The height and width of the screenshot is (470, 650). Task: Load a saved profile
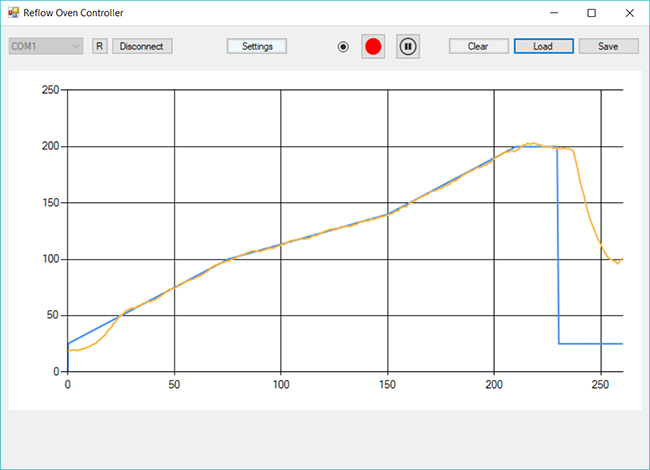[x=543, y=46]
